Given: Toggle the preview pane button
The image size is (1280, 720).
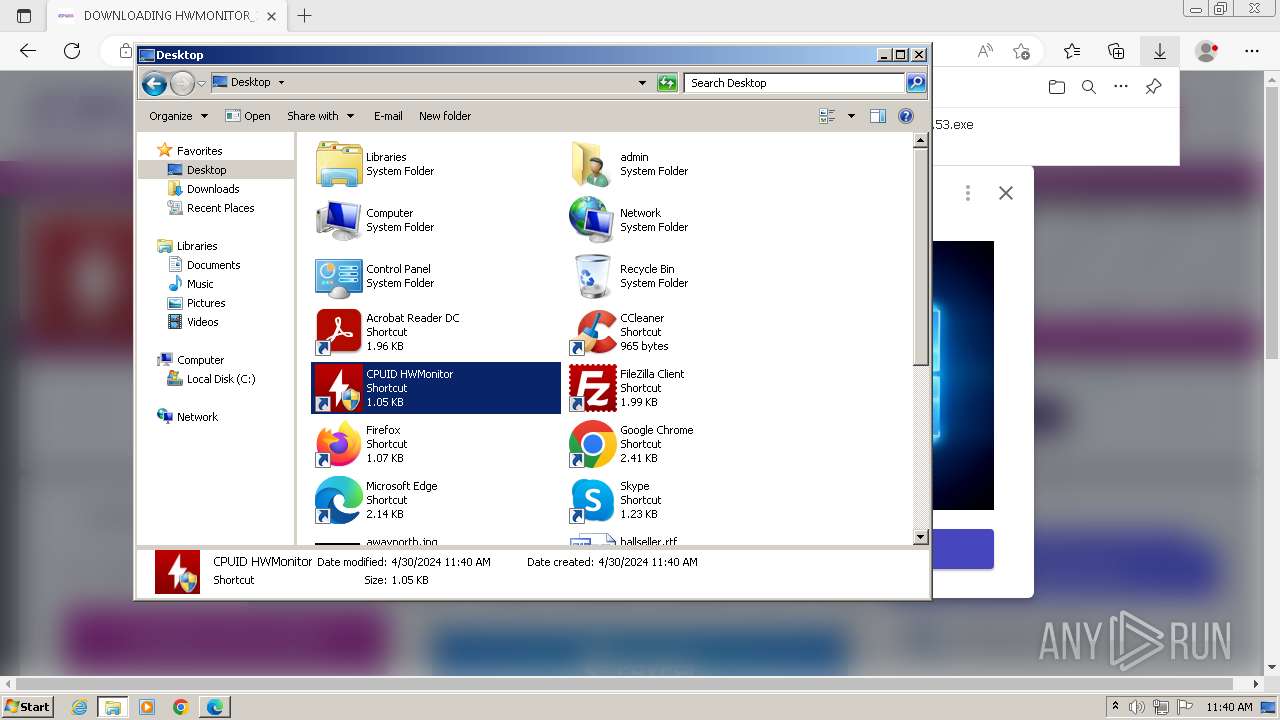Looking at the screenshot, I should (878, 116).
